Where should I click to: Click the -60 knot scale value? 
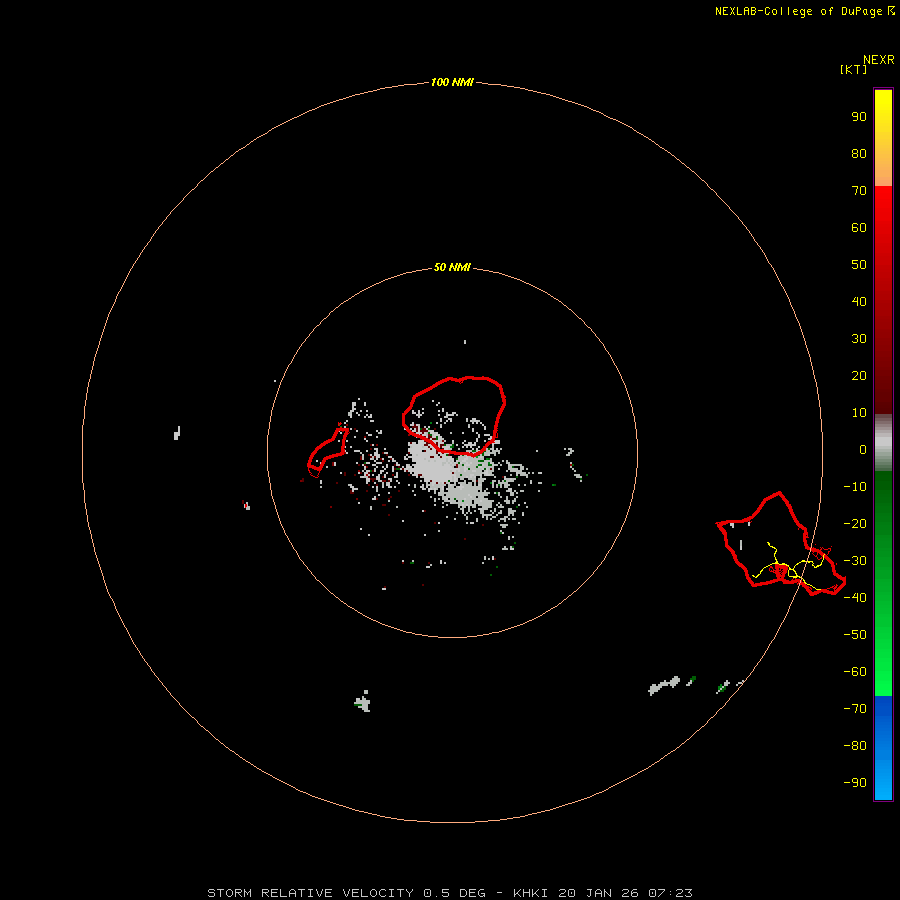[855, 672]
